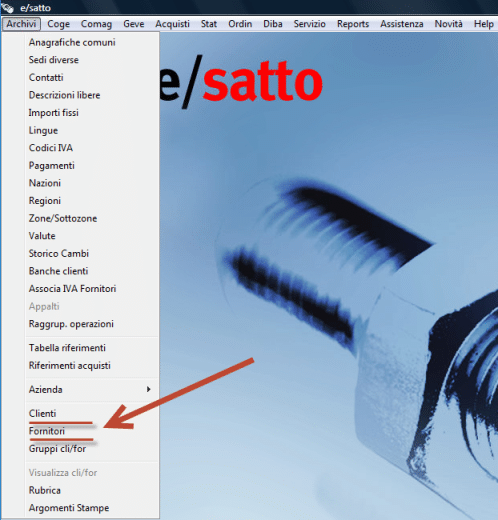Open the Reports menu
This screenshot has height=520, width=498.
[353, 24]
